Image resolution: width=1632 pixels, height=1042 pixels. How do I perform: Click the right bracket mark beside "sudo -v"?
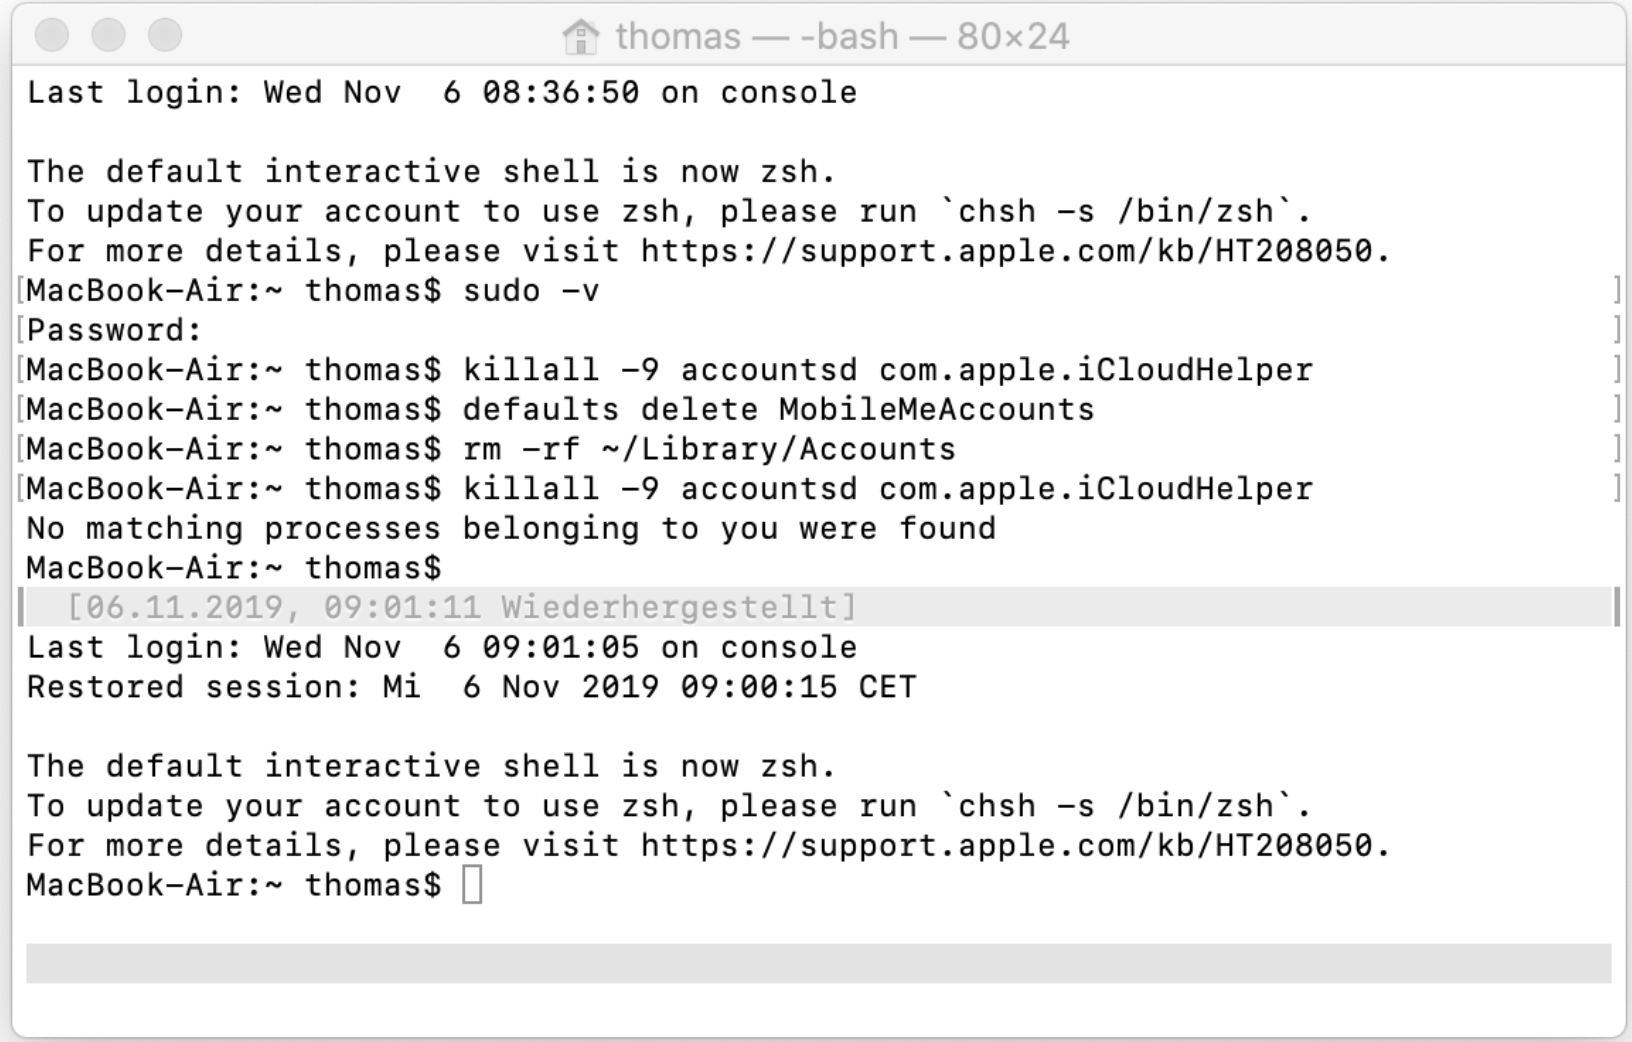(1616, 291)
